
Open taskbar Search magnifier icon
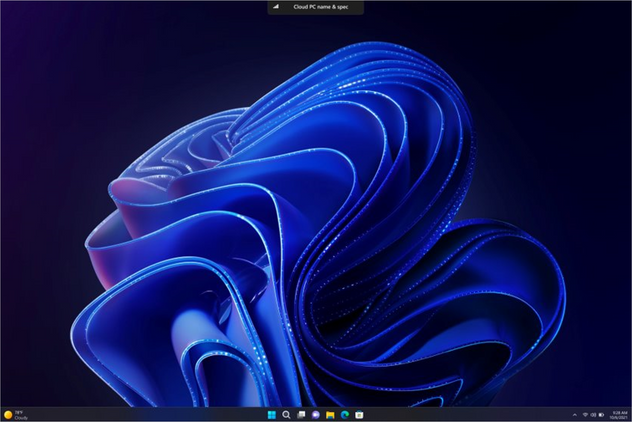click(x=286, y=414)
